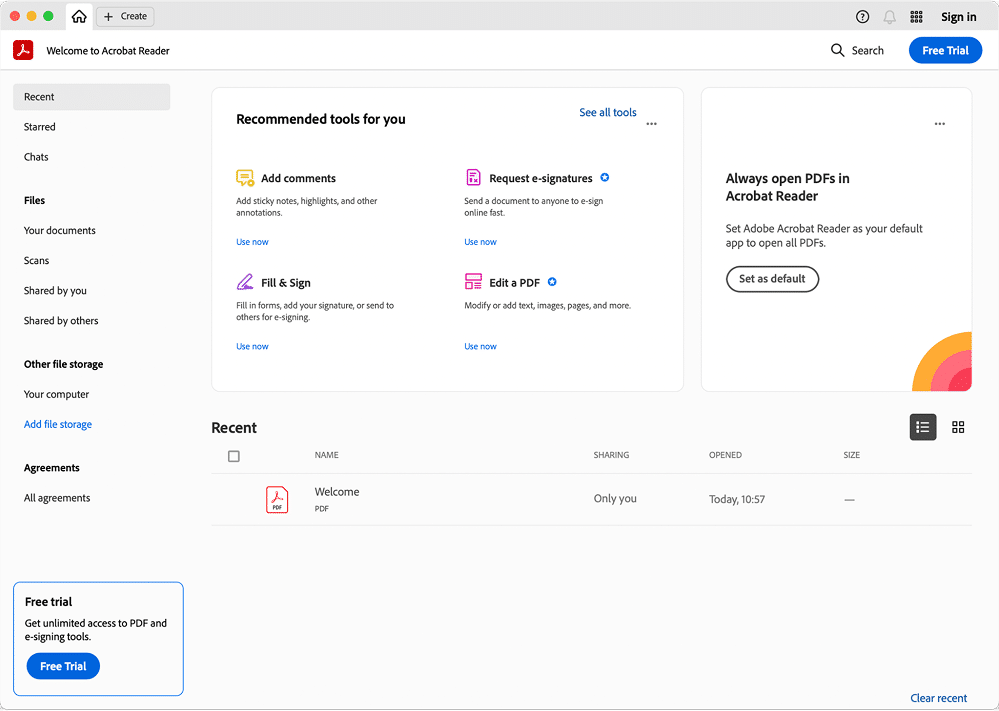Open See all tools link
This screenshot has height=711, width=999.
tap(608, 112)
